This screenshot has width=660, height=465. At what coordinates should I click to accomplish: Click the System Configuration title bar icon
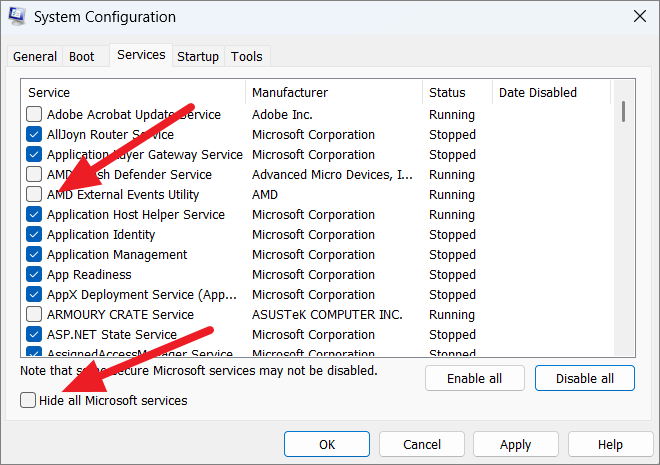tap(18, 17)
